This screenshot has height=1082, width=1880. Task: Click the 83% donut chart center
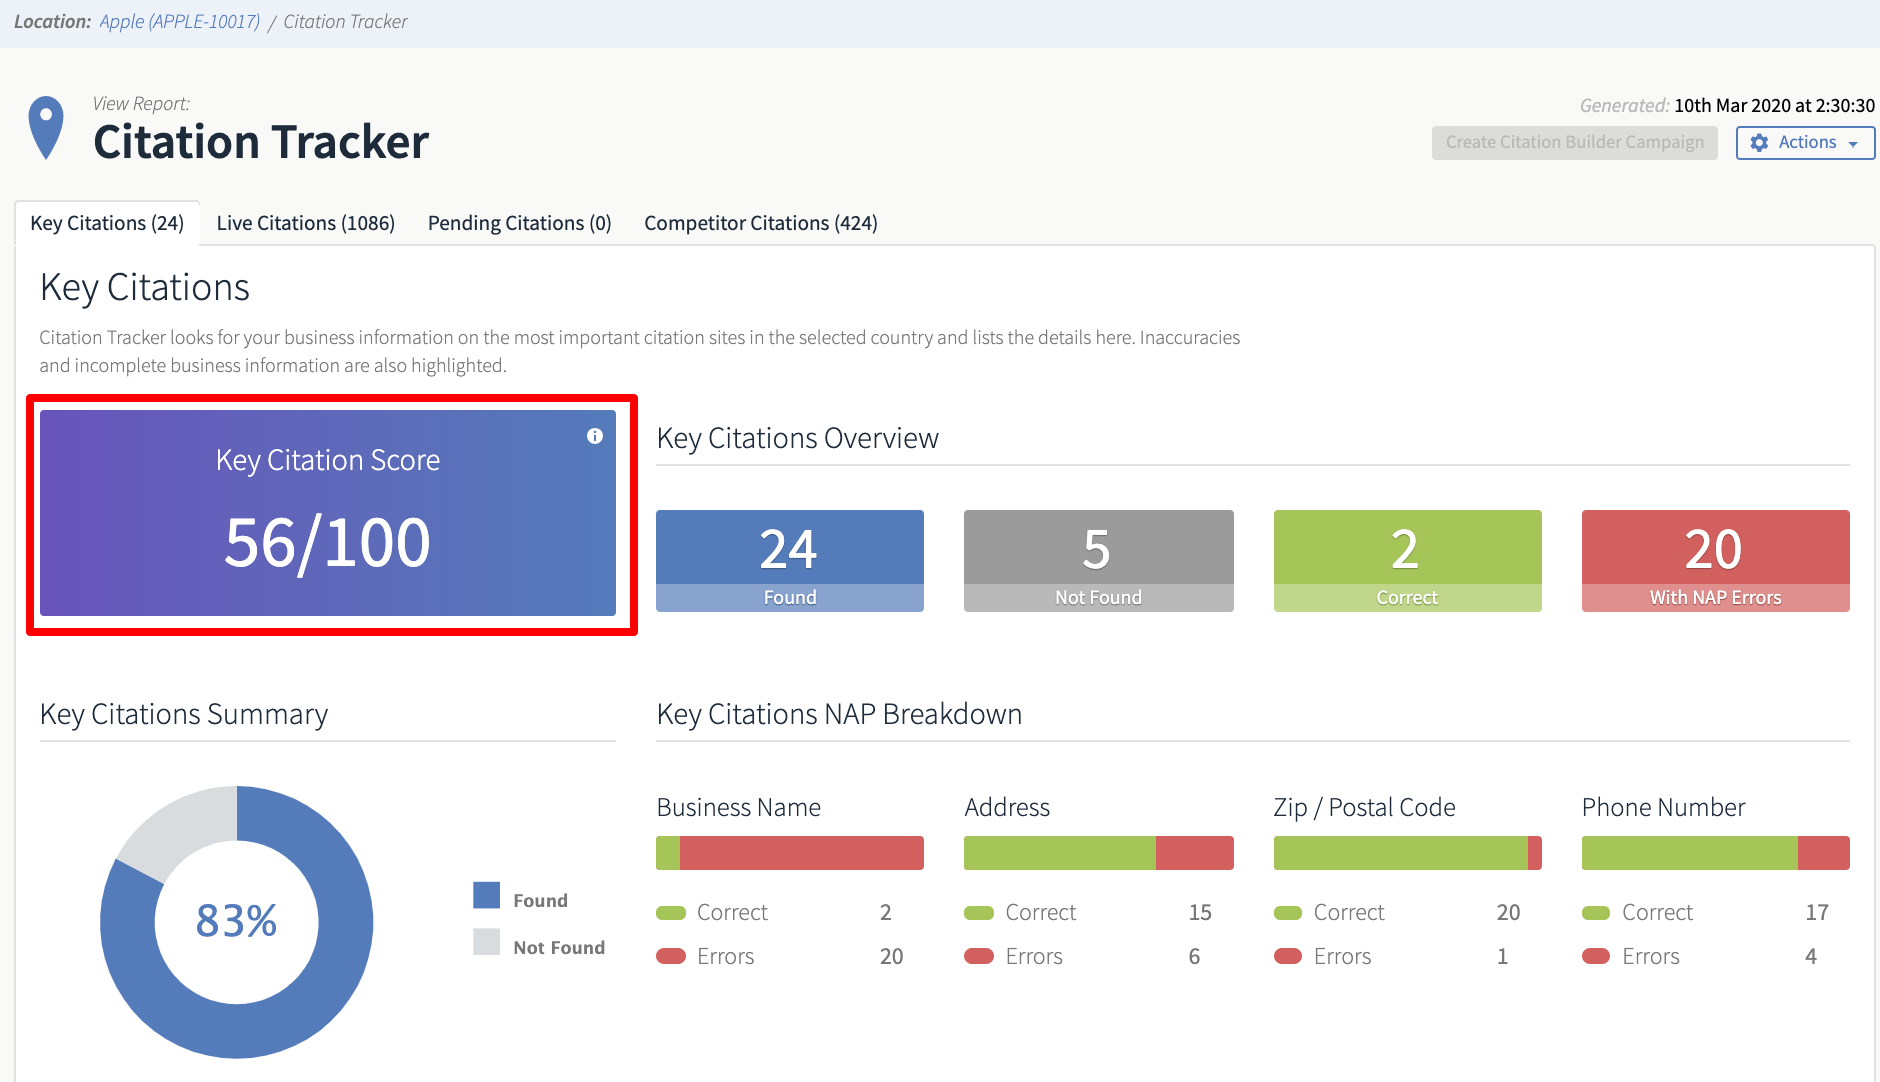[x=237, y=921]
